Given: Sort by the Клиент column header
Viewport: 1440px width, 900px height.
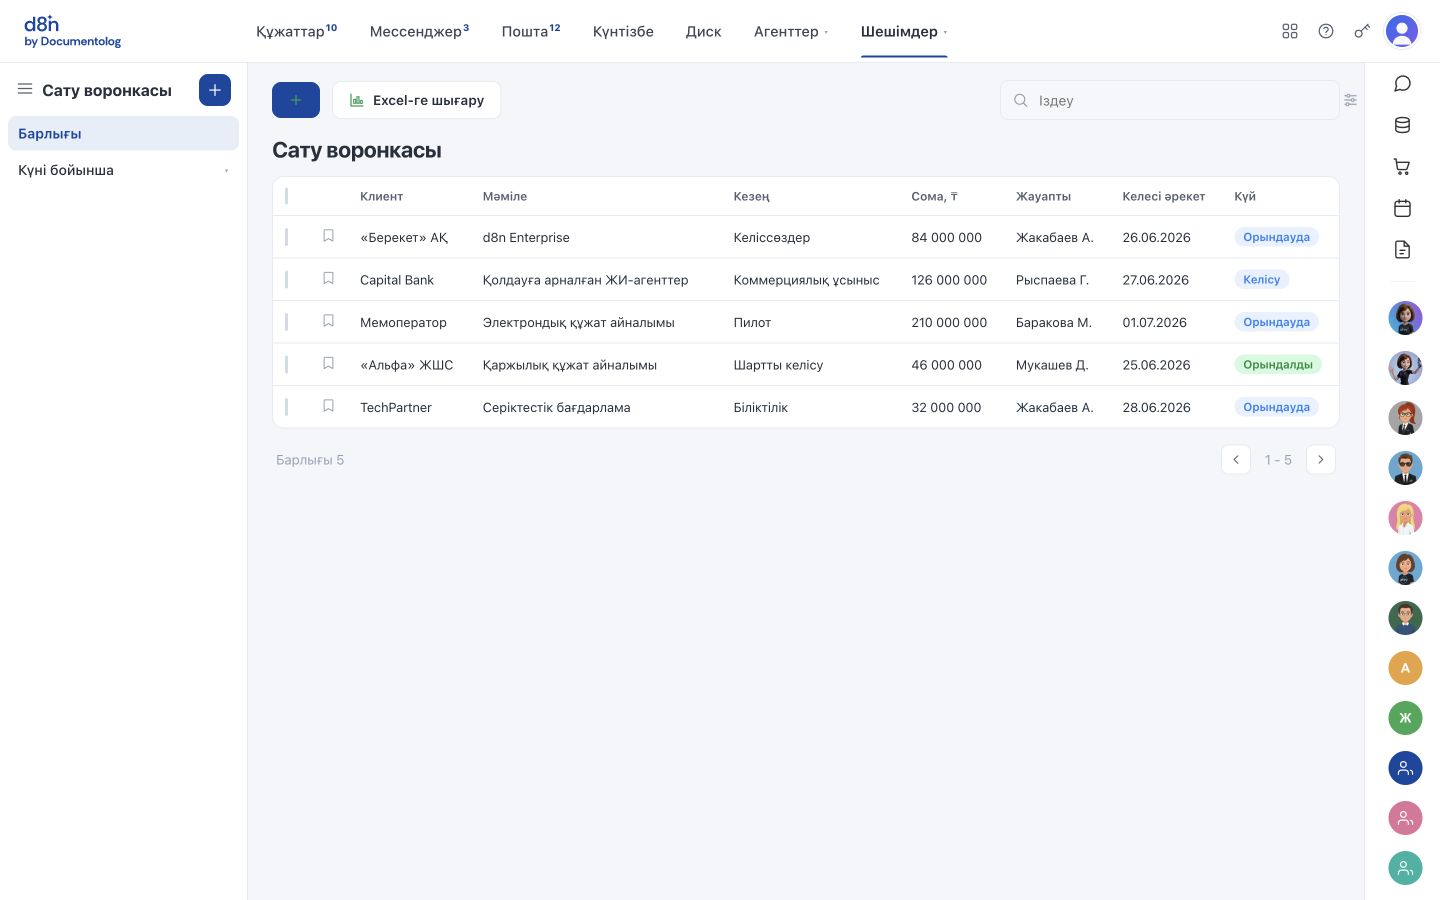Looking at the screenshot, I should [381, 196].
